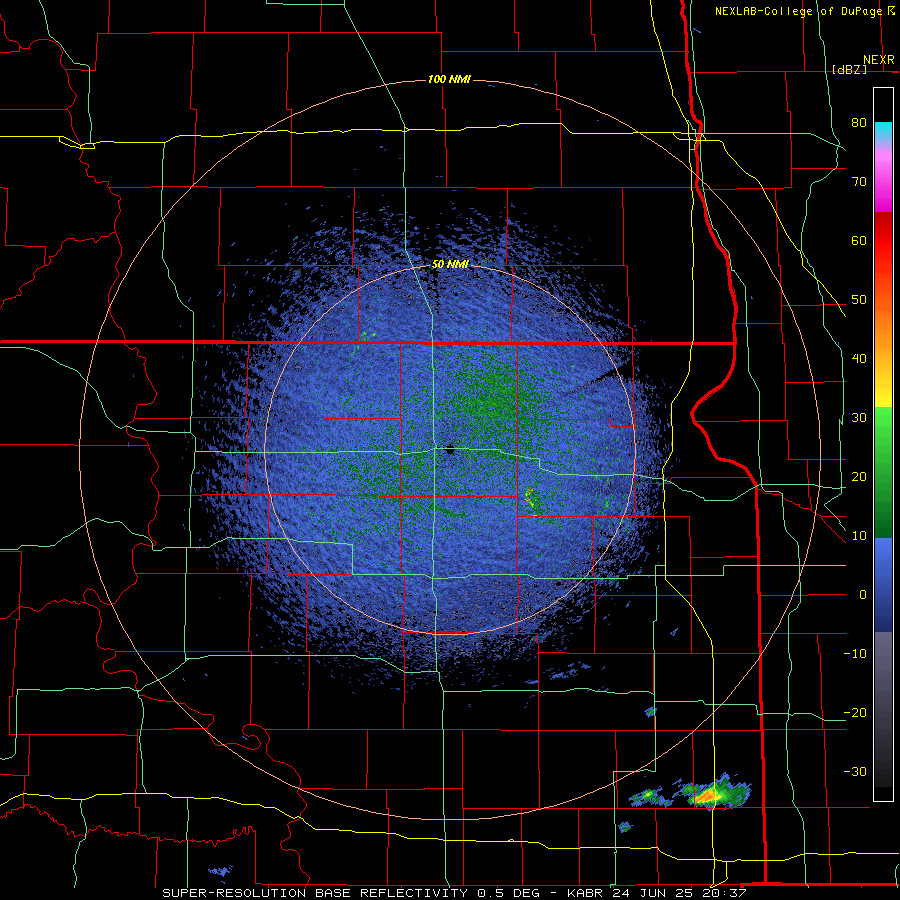The height and width of the screenshot is (900, 900).
Task: Click the 80 dBZ scale value
Action: 859,122
